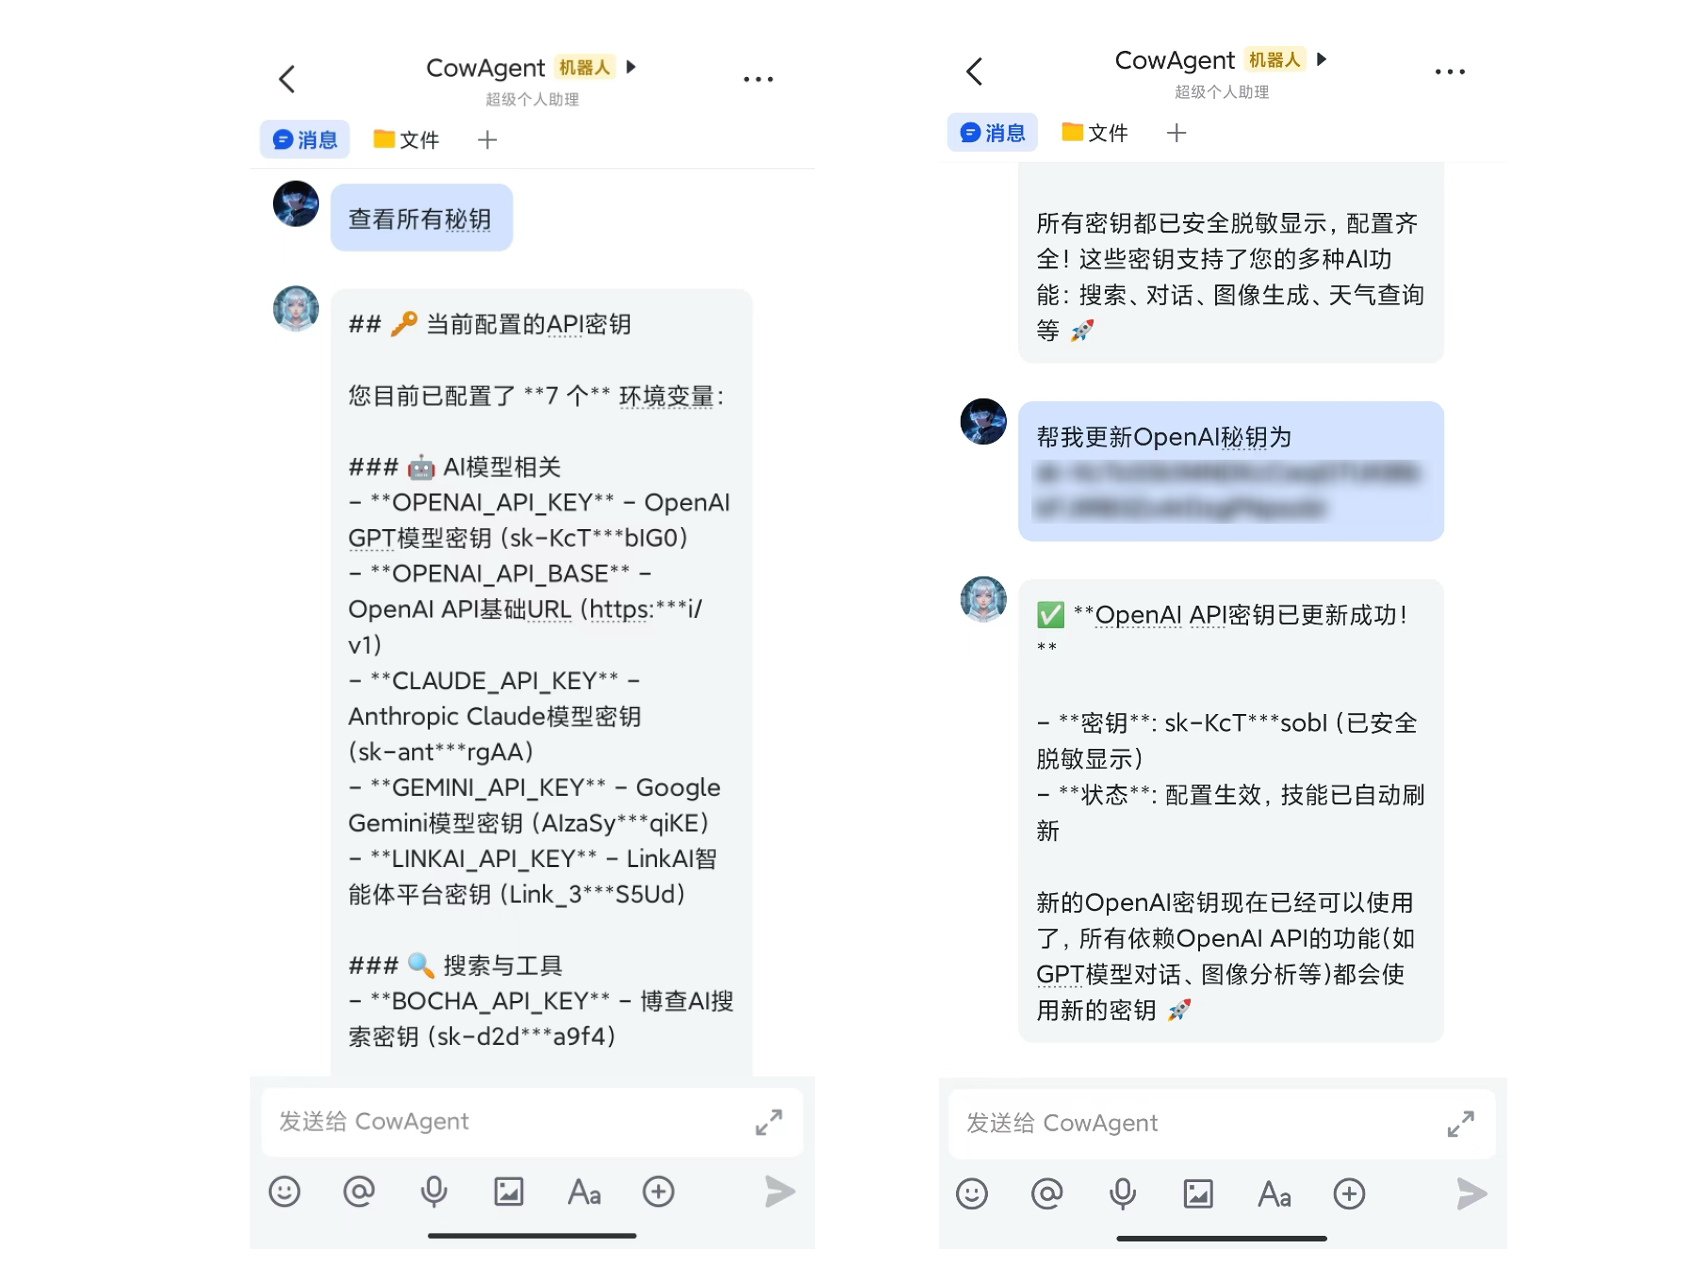This screenshot has width=1706, height=1284.
Task: Select 消息 tab in right chat
Action: click(x=992, y=132)
